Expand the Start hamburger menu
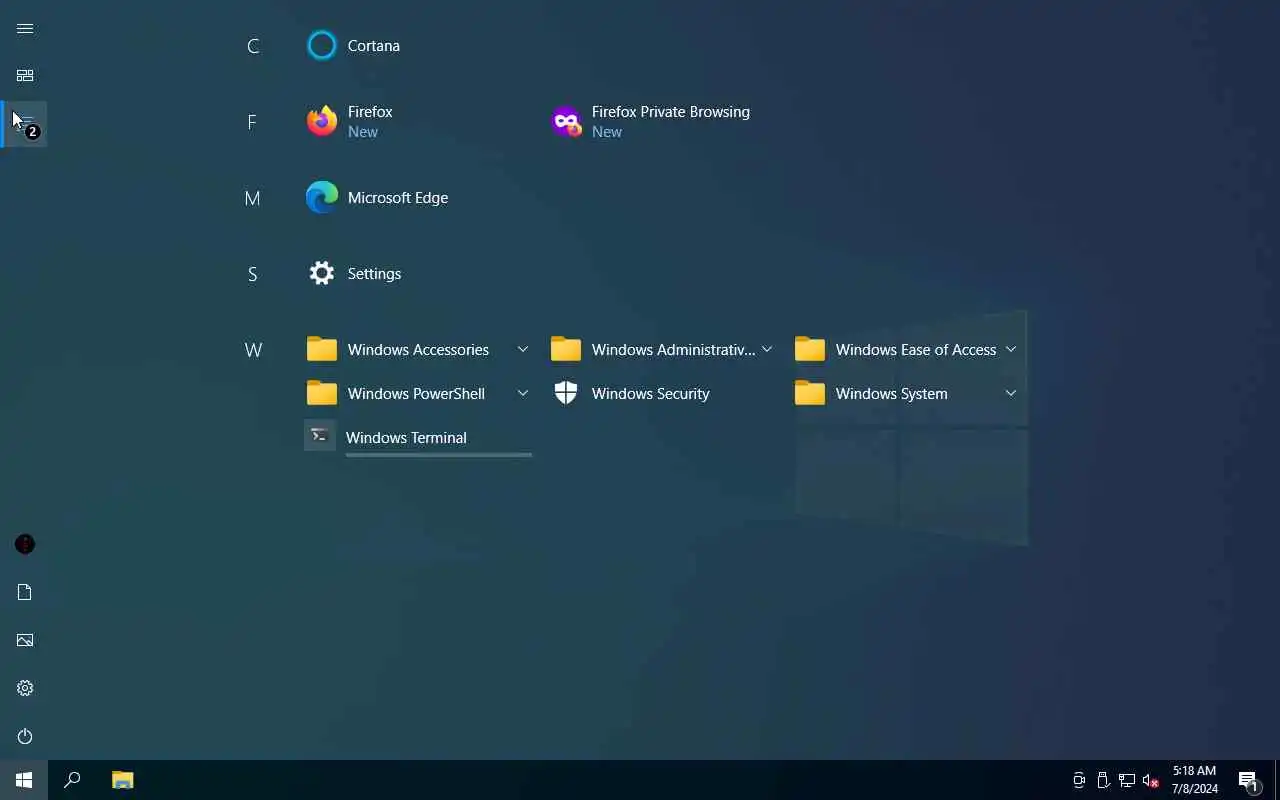The image size is (1280, 800). coord(25,28)
